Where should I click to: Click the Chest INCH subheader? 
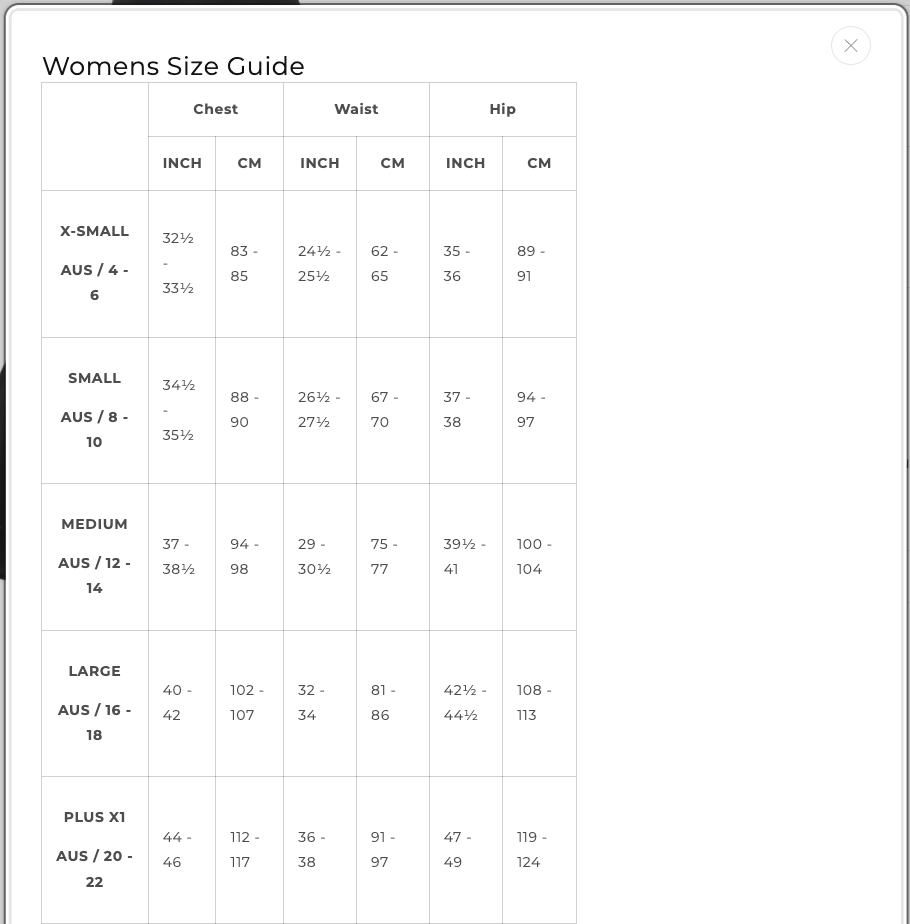182,163
